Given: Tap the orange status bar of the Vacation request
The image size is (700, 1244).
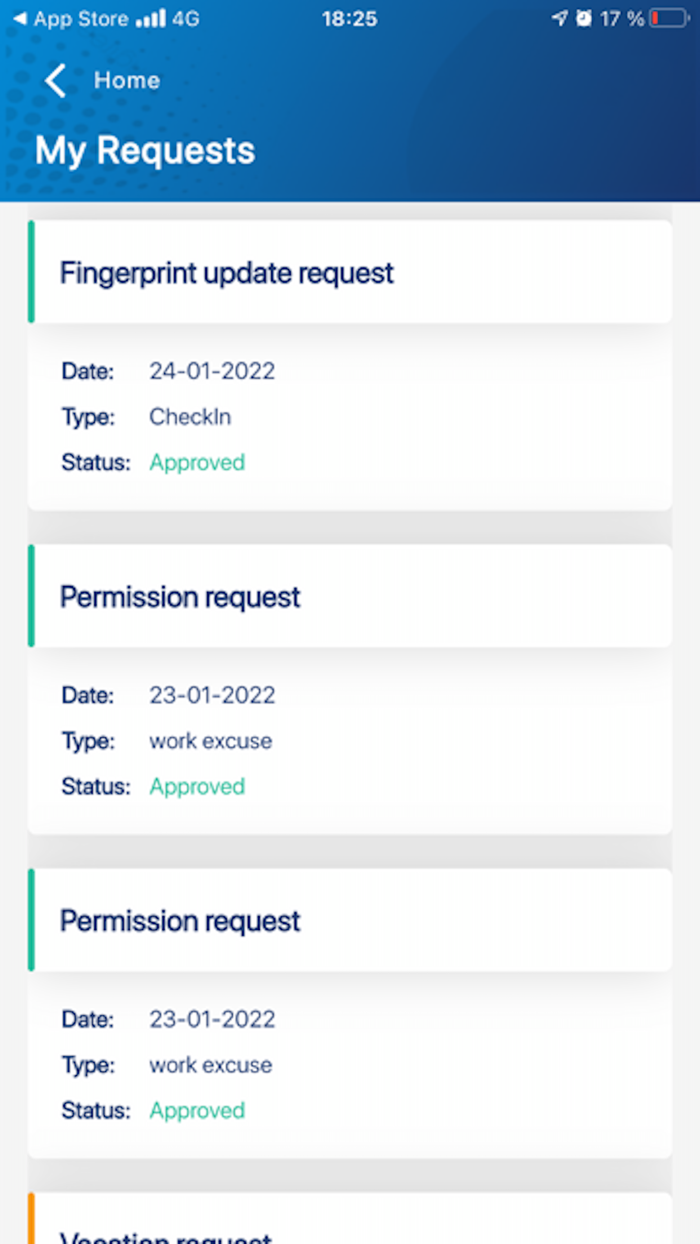Looking at the screenshot, I should point(31,1218).
